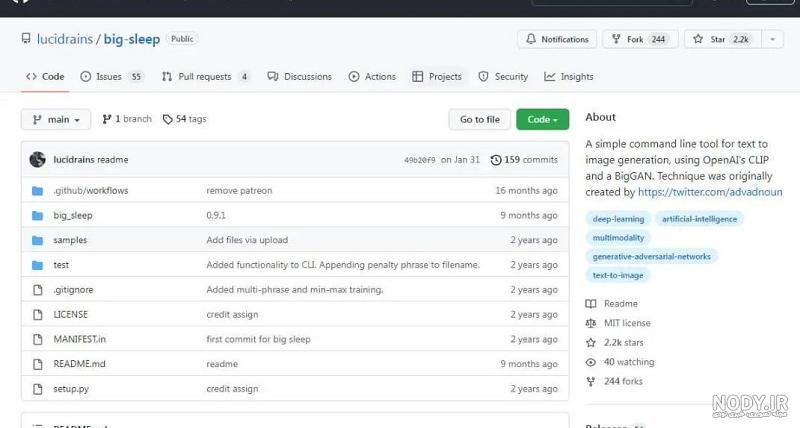Open the latest commit message readme

coord(113,160)
